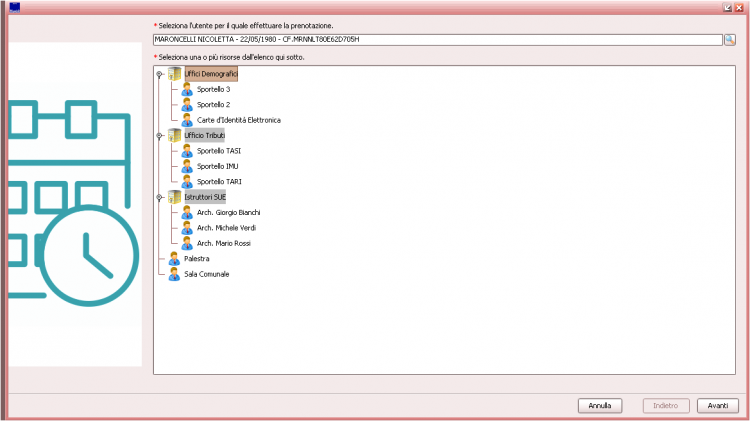
Task: Click the person icon beside Carte d'Identità Elettronica
Action: [187, 120]
